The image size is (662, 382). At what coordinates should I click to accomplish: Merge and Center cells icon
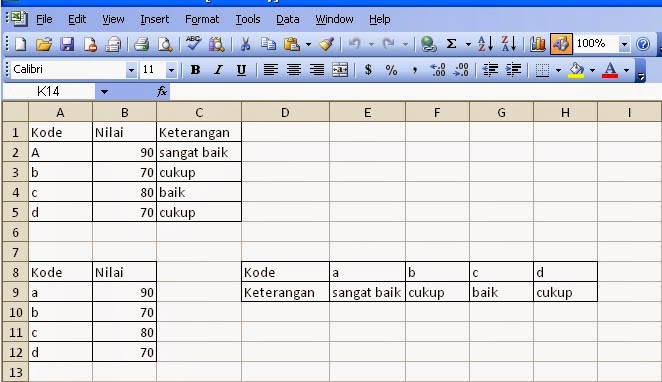(x=340, y=70)
